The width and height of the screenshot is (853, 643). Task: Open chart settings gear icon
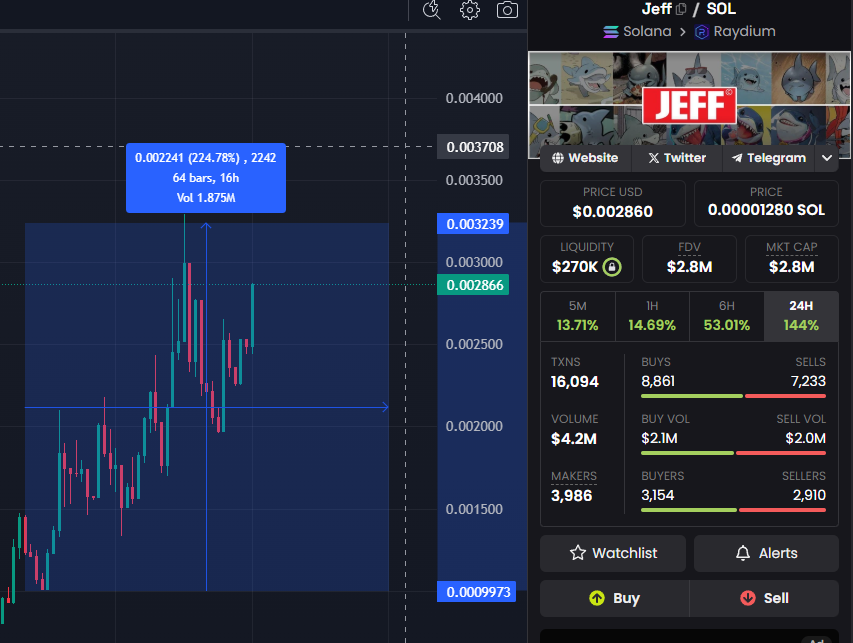470,10
